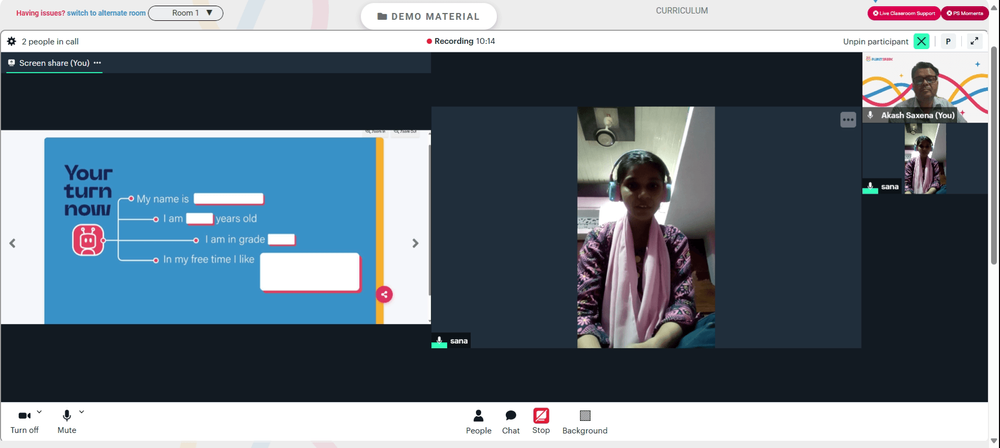Click the My name is blank field
The height and width of the screenshot is (448, 1000).
click(x=229, y=199)
